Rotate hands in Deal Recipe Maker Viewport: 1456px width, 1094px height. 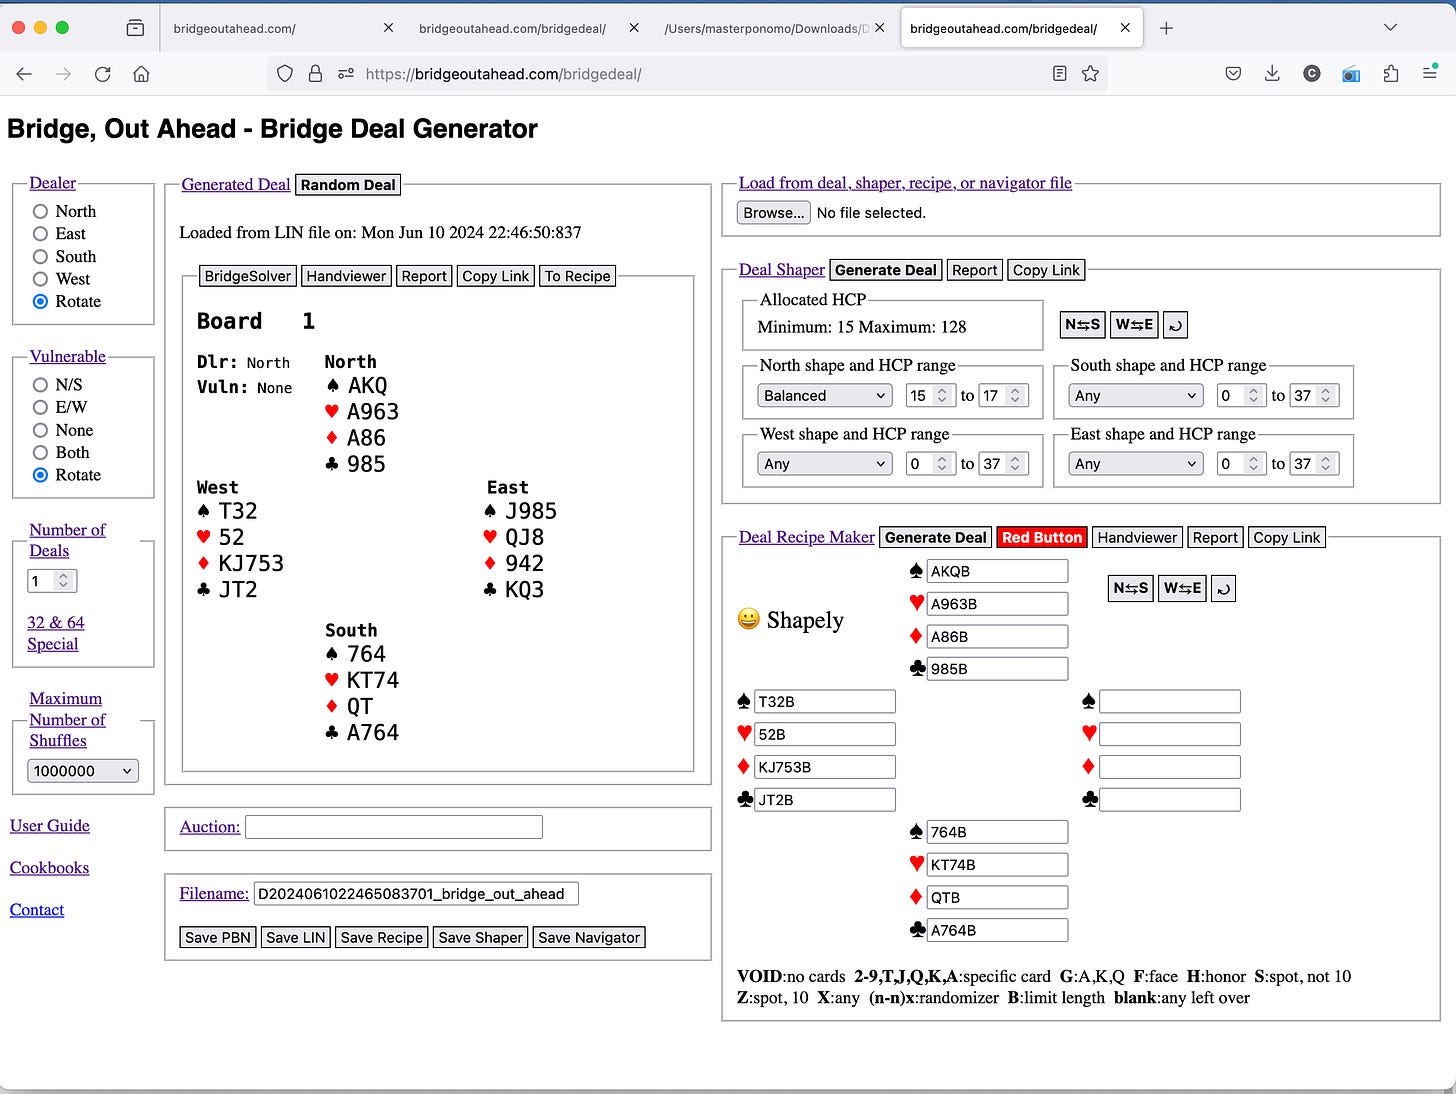coord(1224,588)
